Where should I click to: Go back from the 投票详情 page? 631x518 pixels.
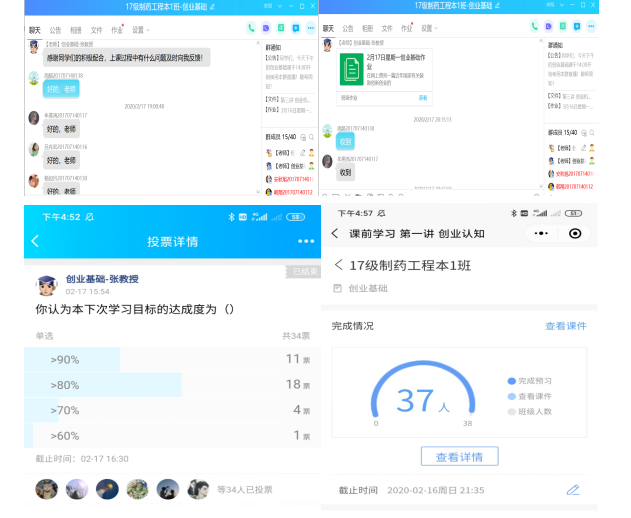point(35,241)
